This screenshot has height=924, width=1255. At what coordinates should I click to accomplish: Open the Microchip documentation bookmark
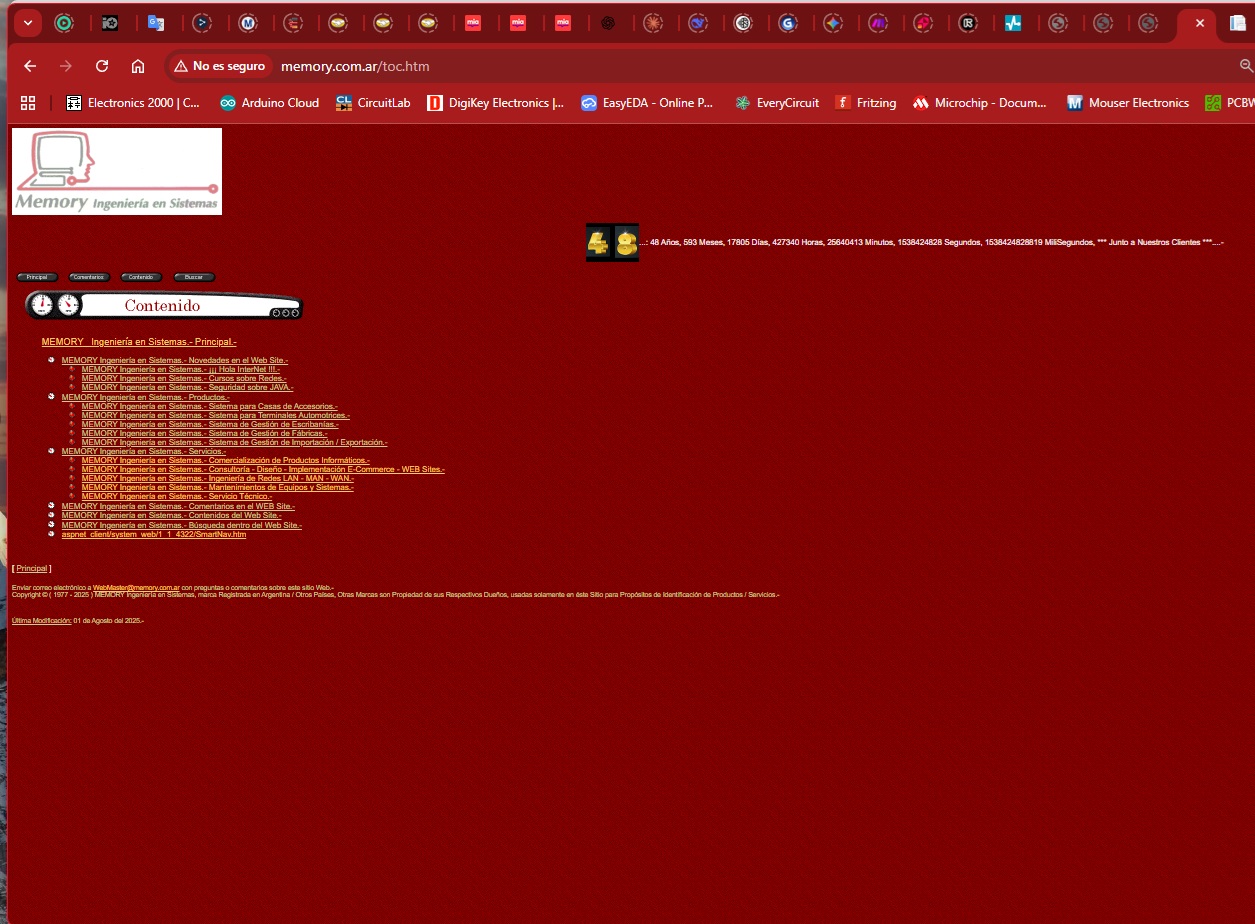click(979, 102)
